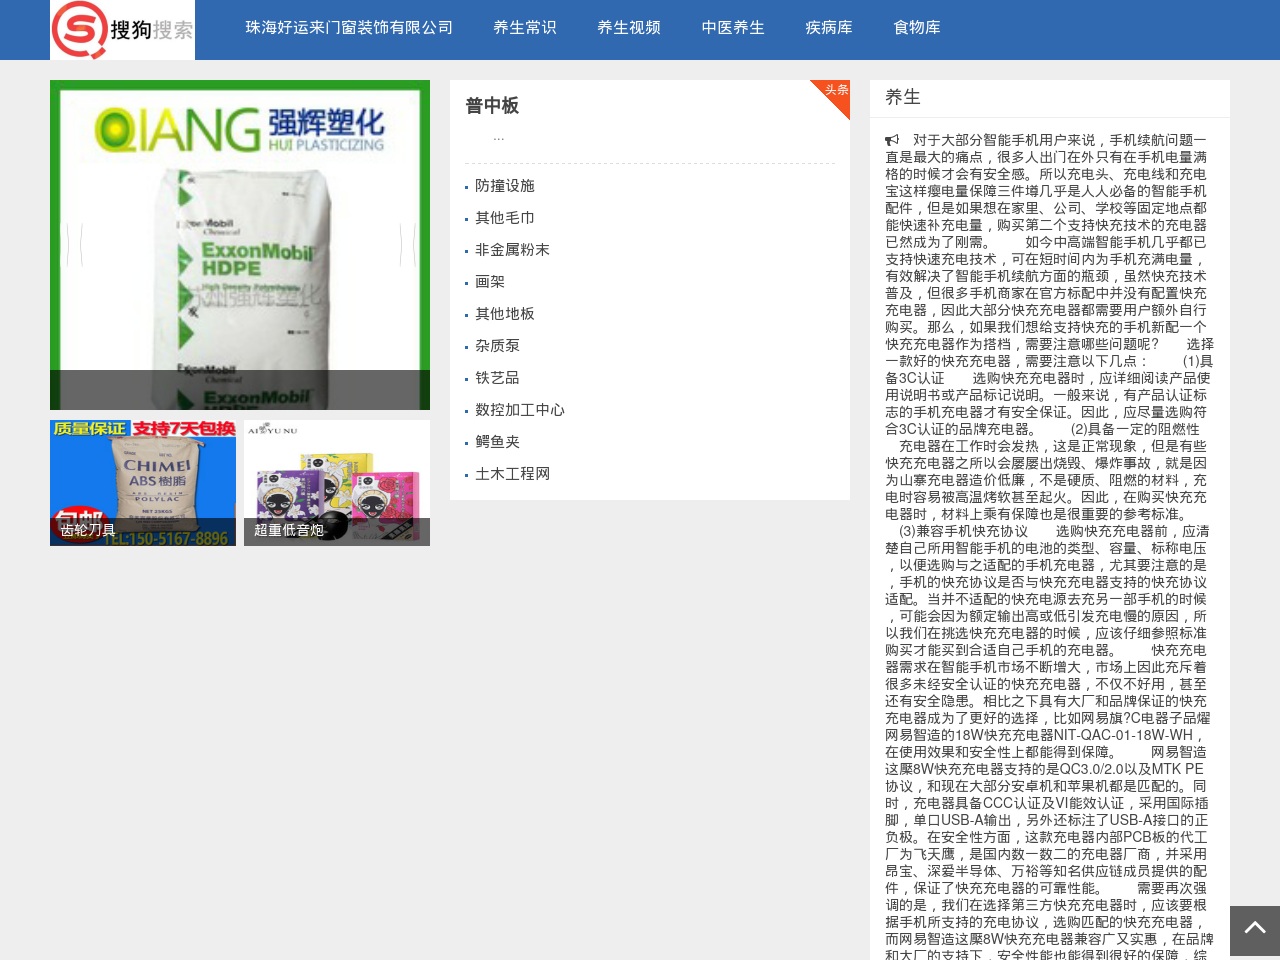Open the 养生视频 menu item
Viewport: 1280px width, 960px height.
(x=629, y=28)
